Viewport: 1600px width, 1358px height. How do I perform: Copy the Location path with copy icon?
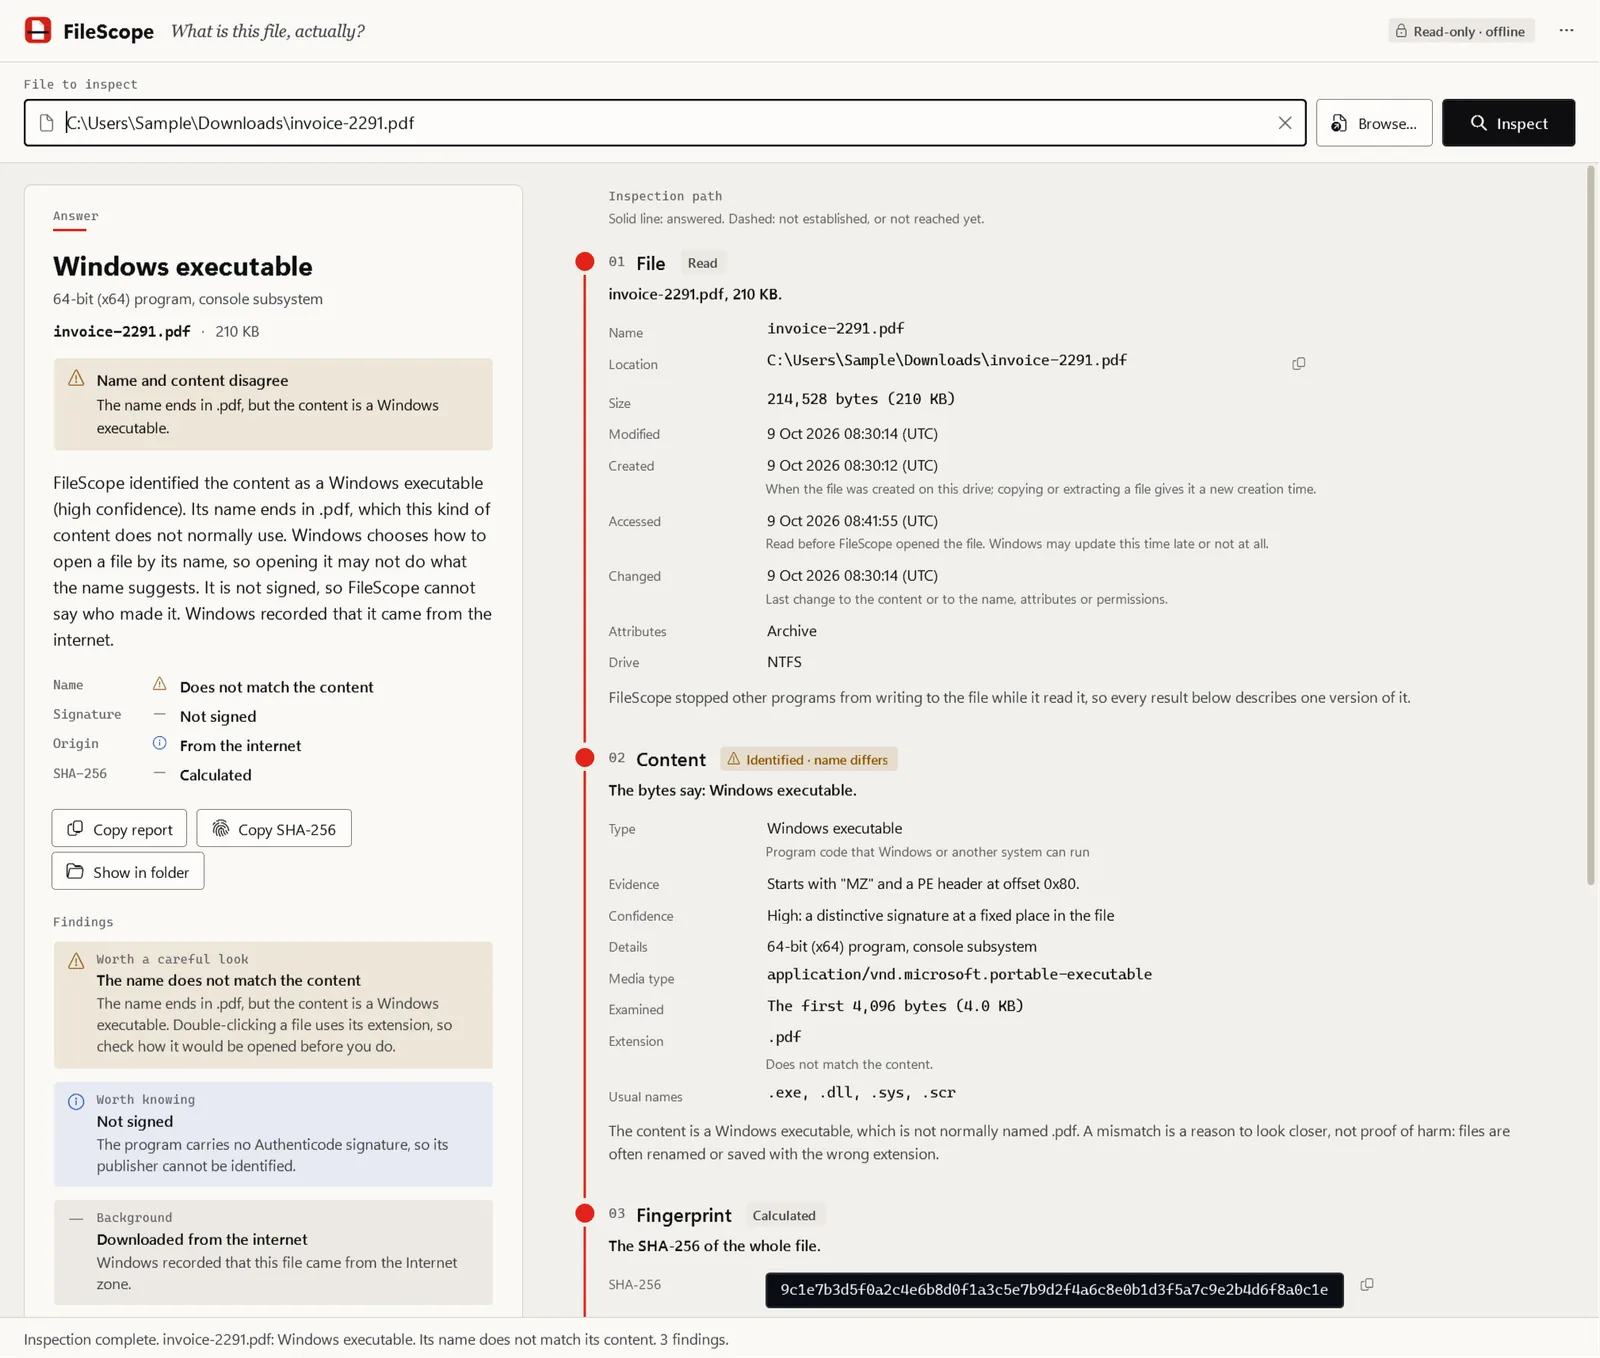1299,363
